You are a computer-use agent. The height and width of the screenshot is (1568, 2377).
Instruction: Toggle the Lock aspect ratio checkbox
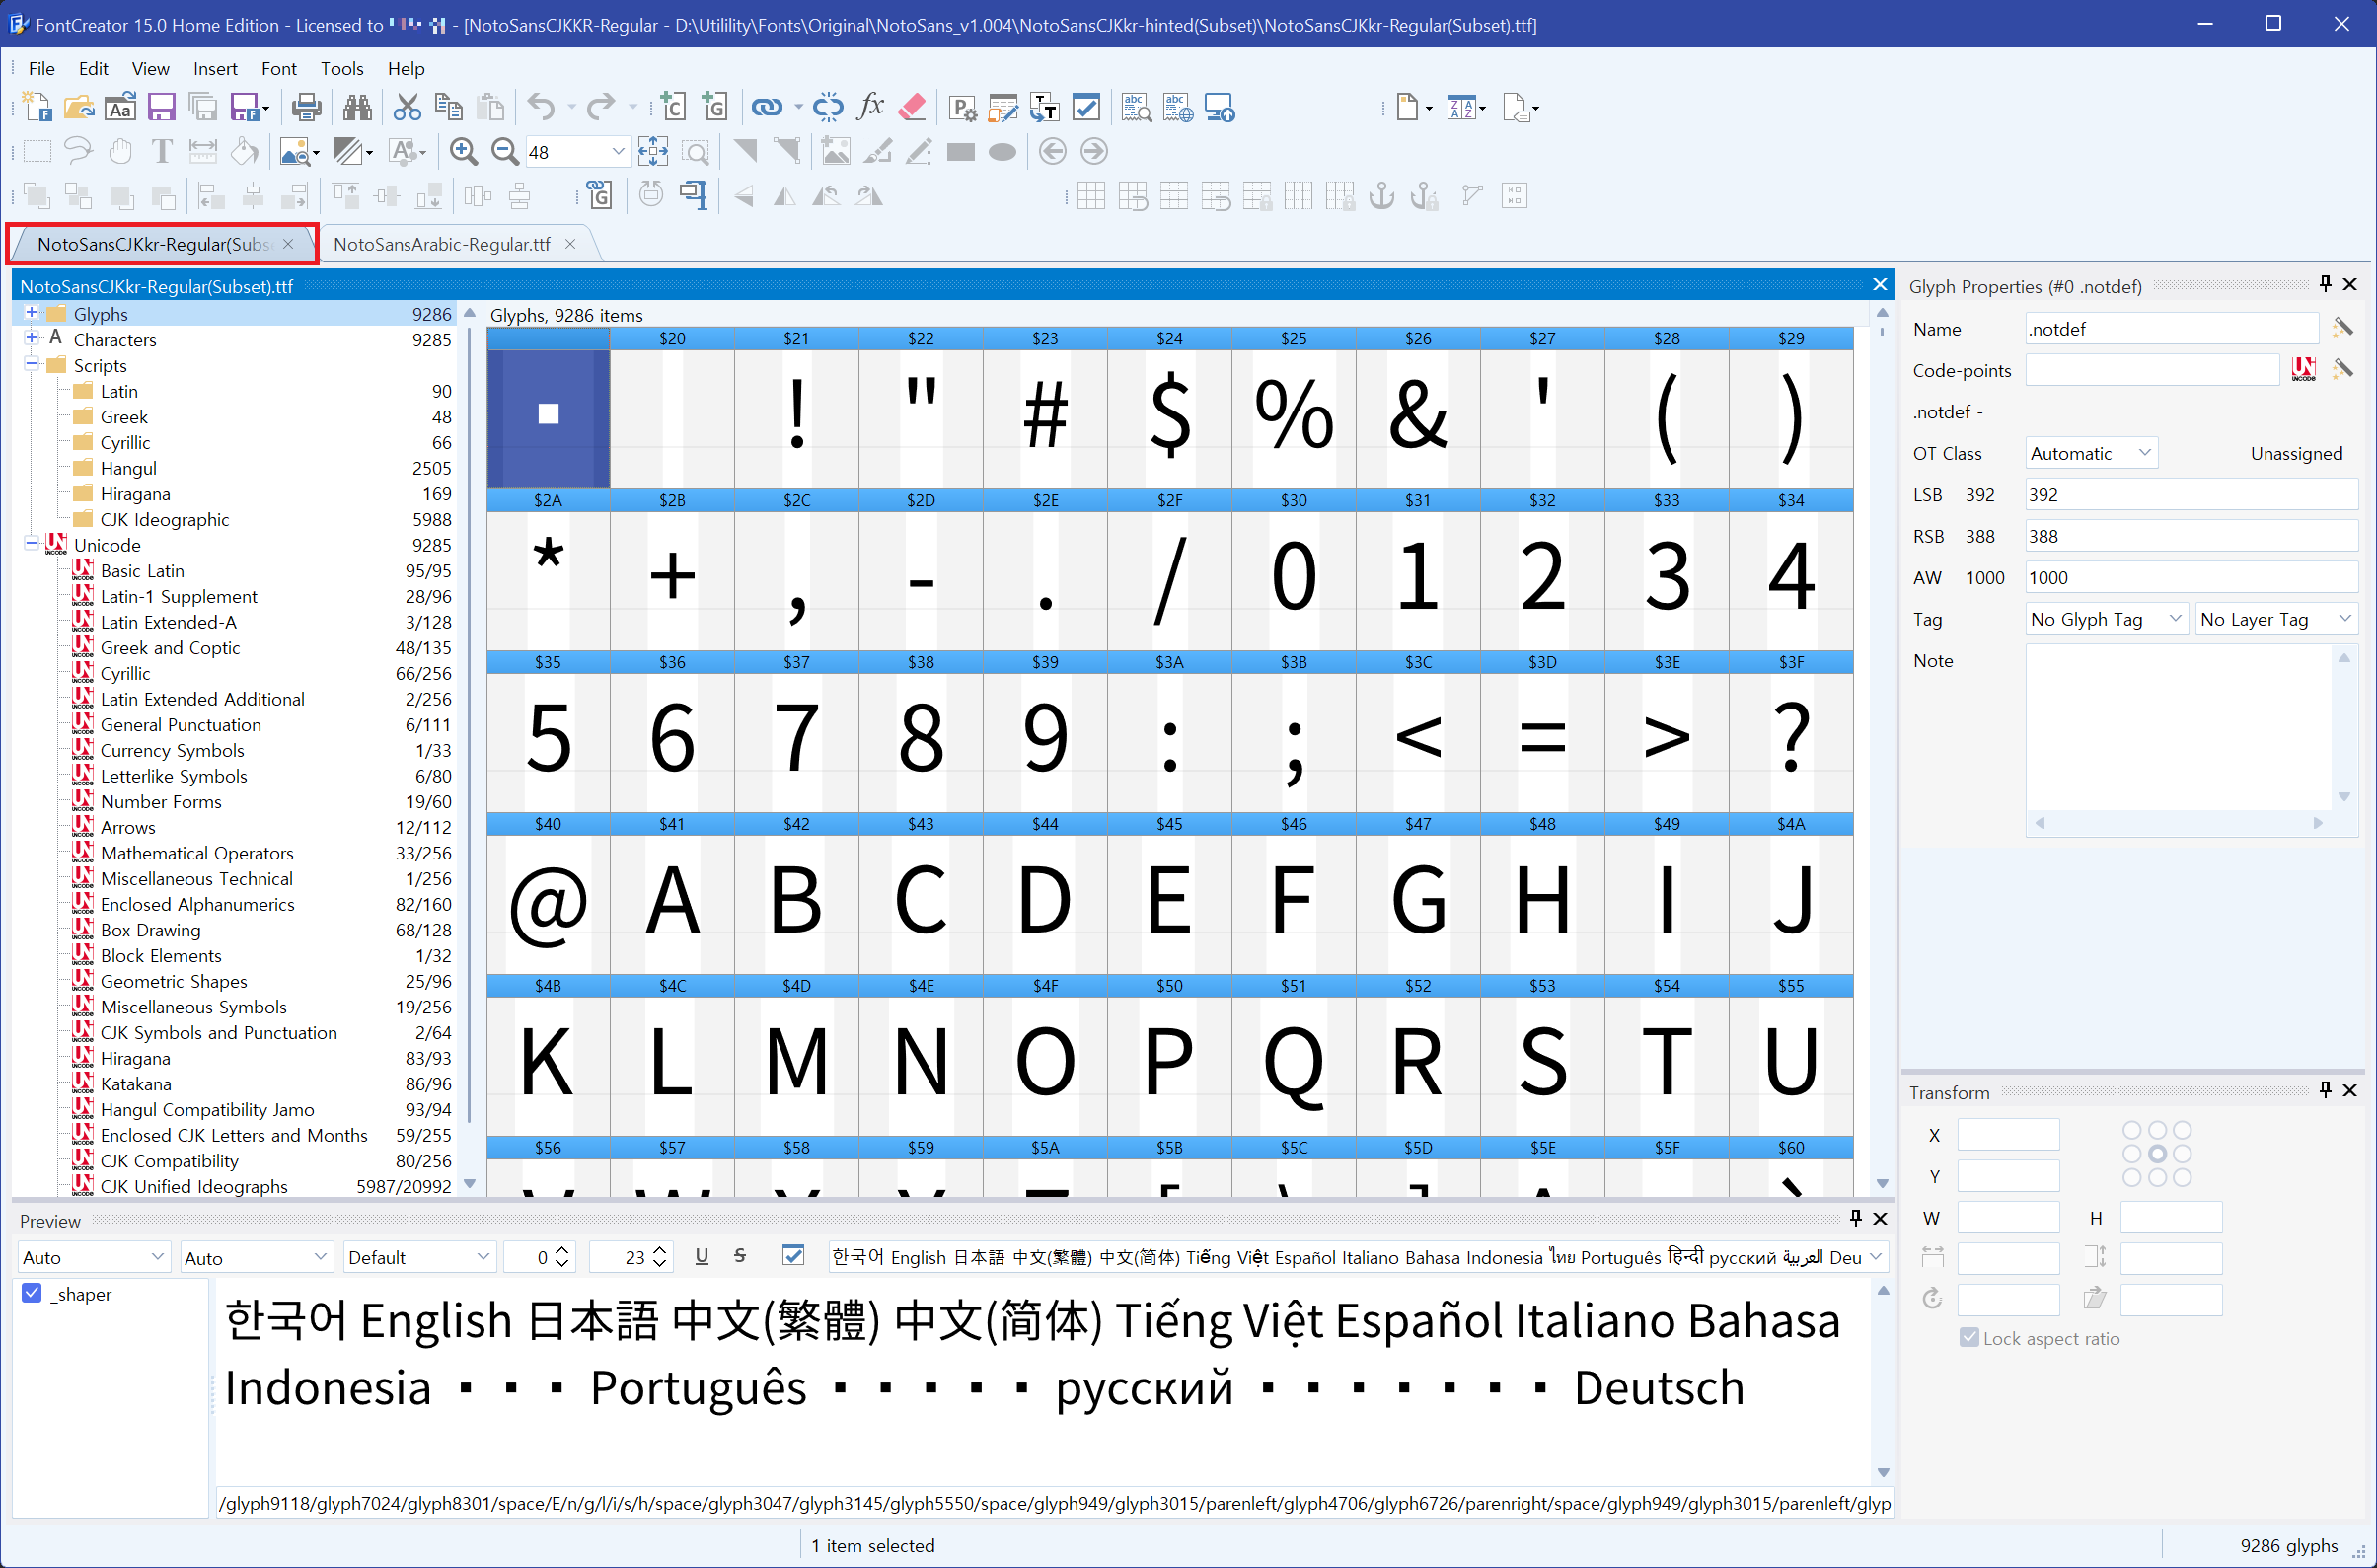[1969, 1338]
